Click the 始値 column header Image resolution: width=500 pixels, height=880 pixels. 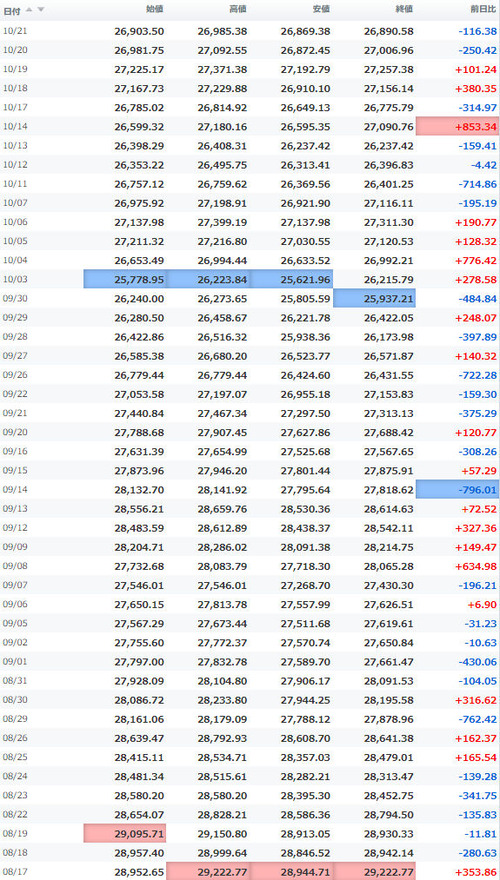pos(154,10)
